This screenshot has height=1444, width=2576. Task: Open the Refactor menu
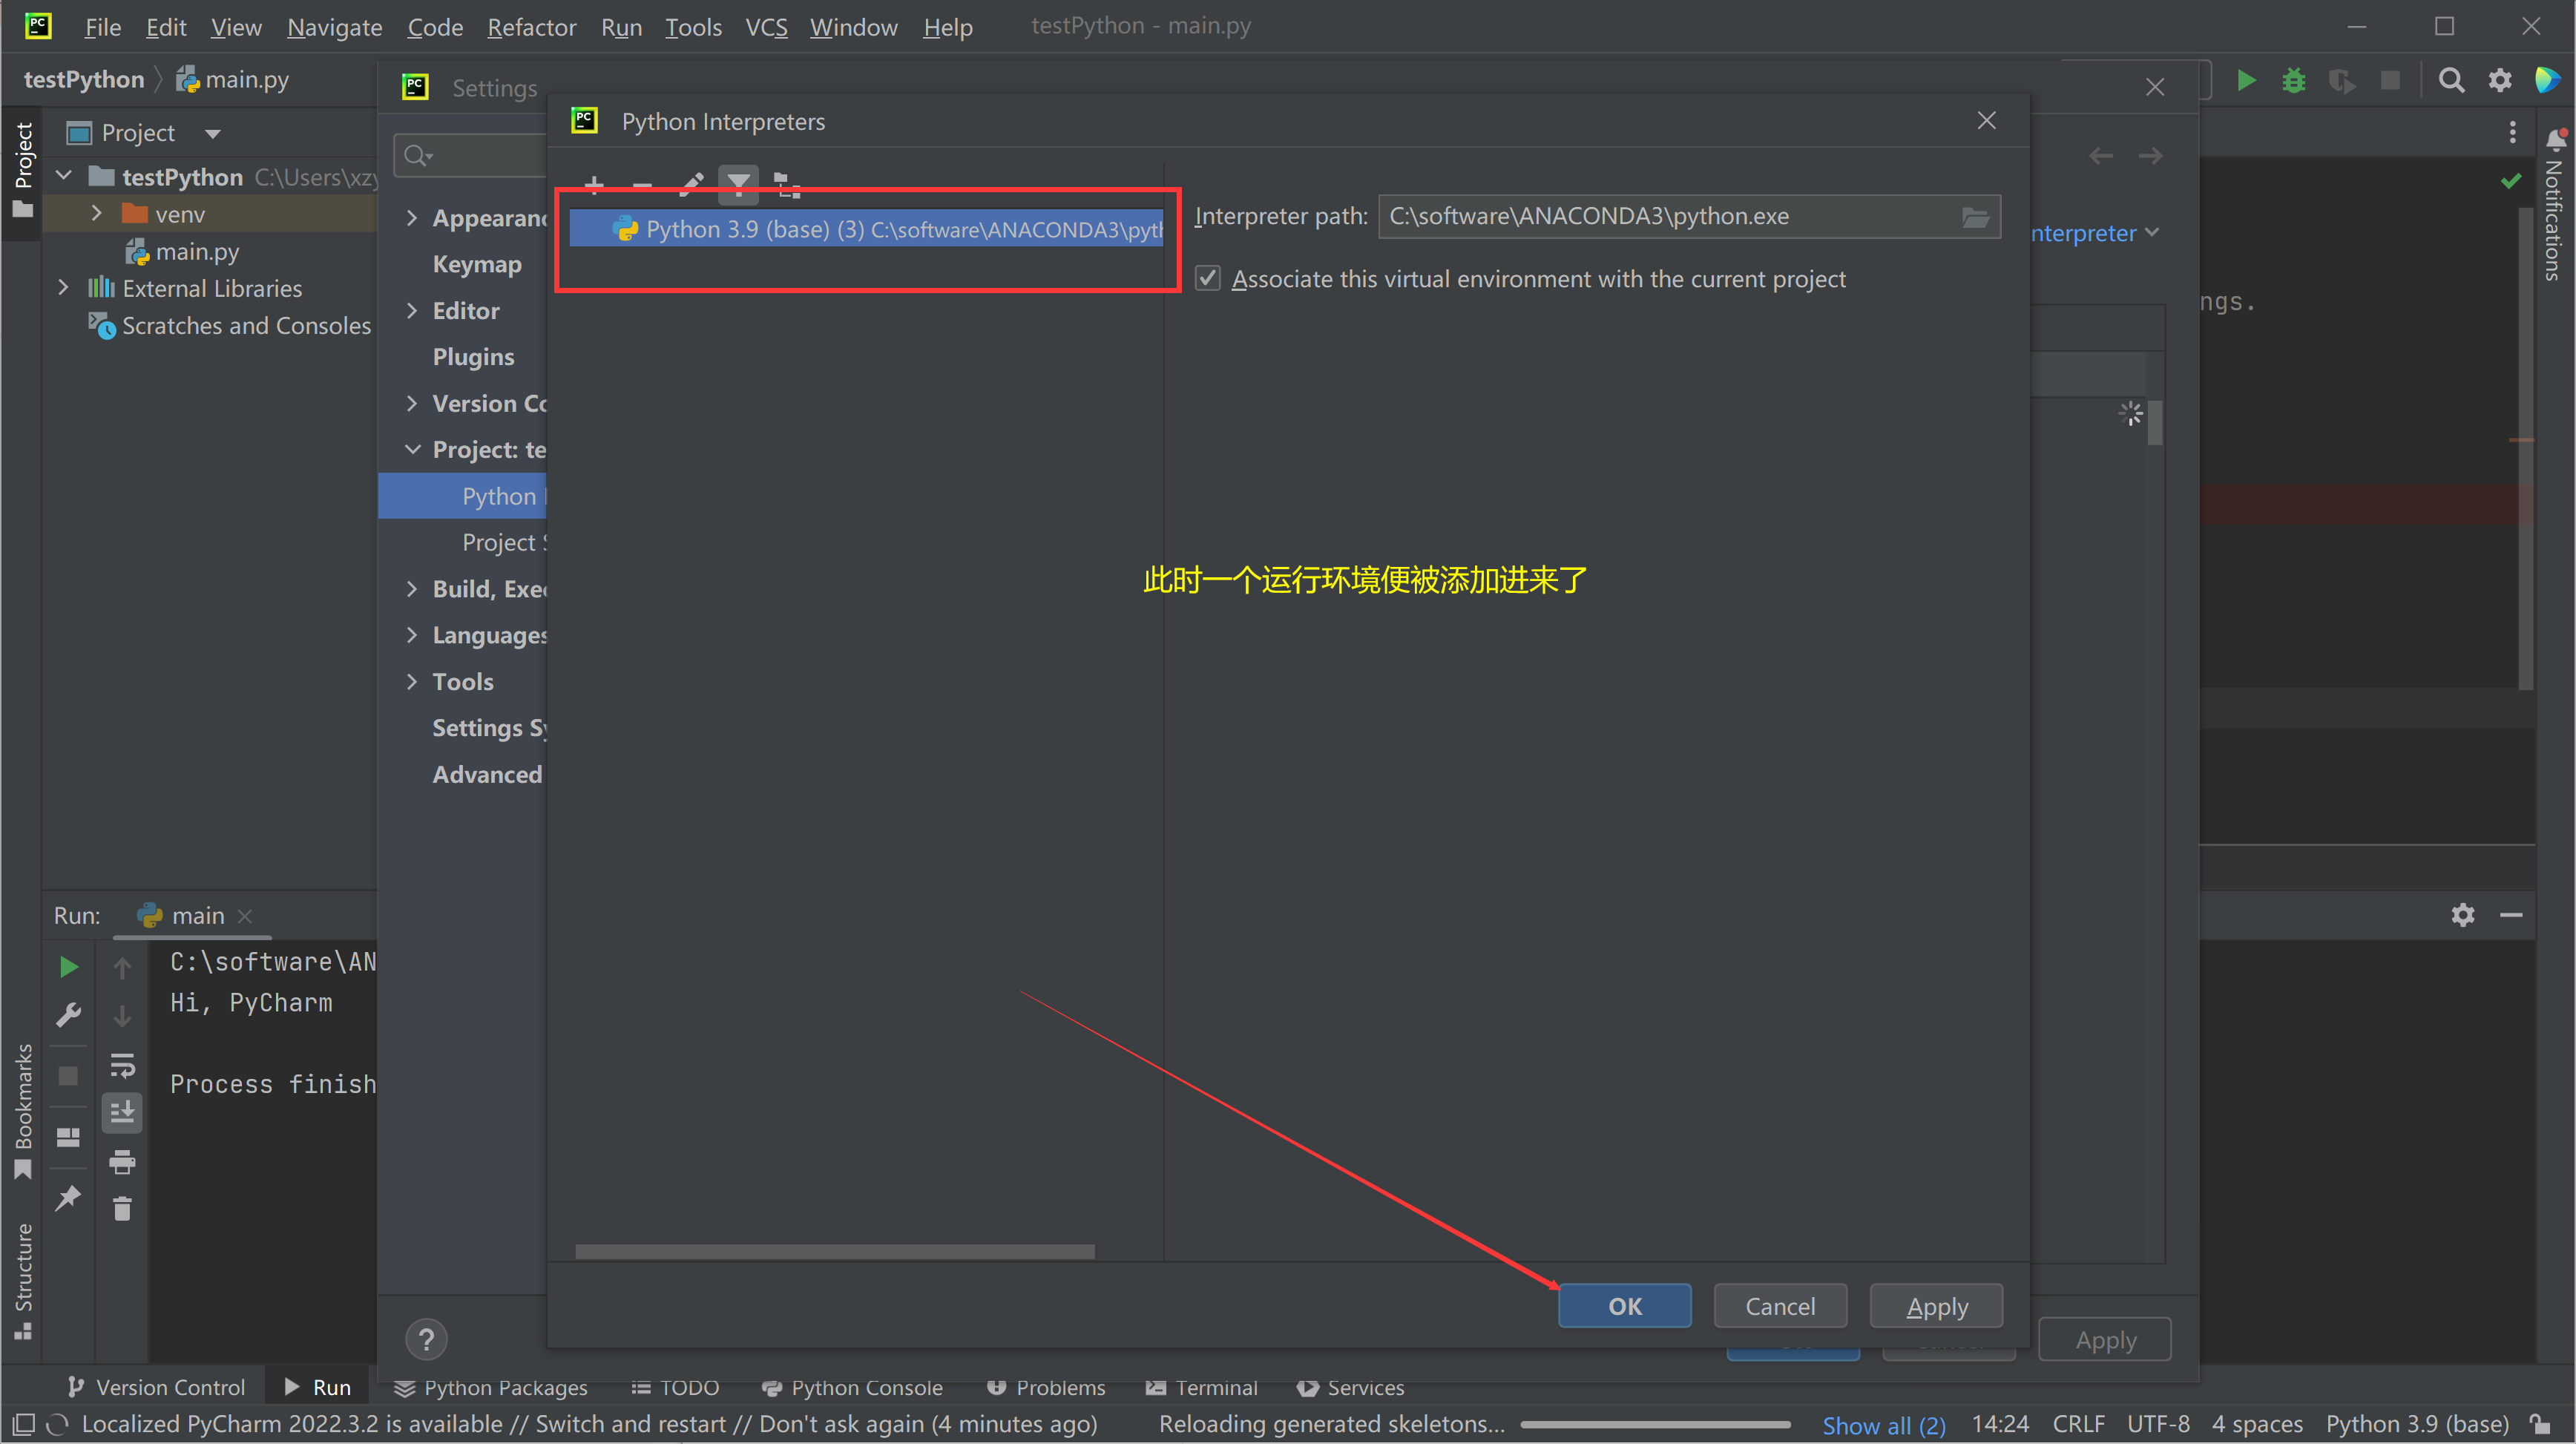(x=531, y=27)
